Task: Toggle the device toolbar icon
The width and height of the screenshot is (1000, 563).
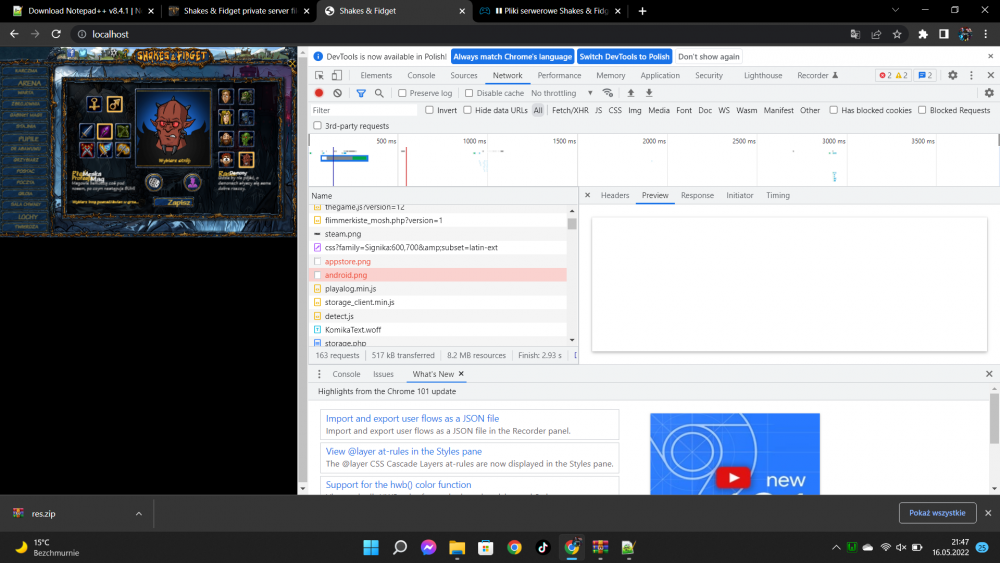Action: pyautogui.click(x=337, y=75)
